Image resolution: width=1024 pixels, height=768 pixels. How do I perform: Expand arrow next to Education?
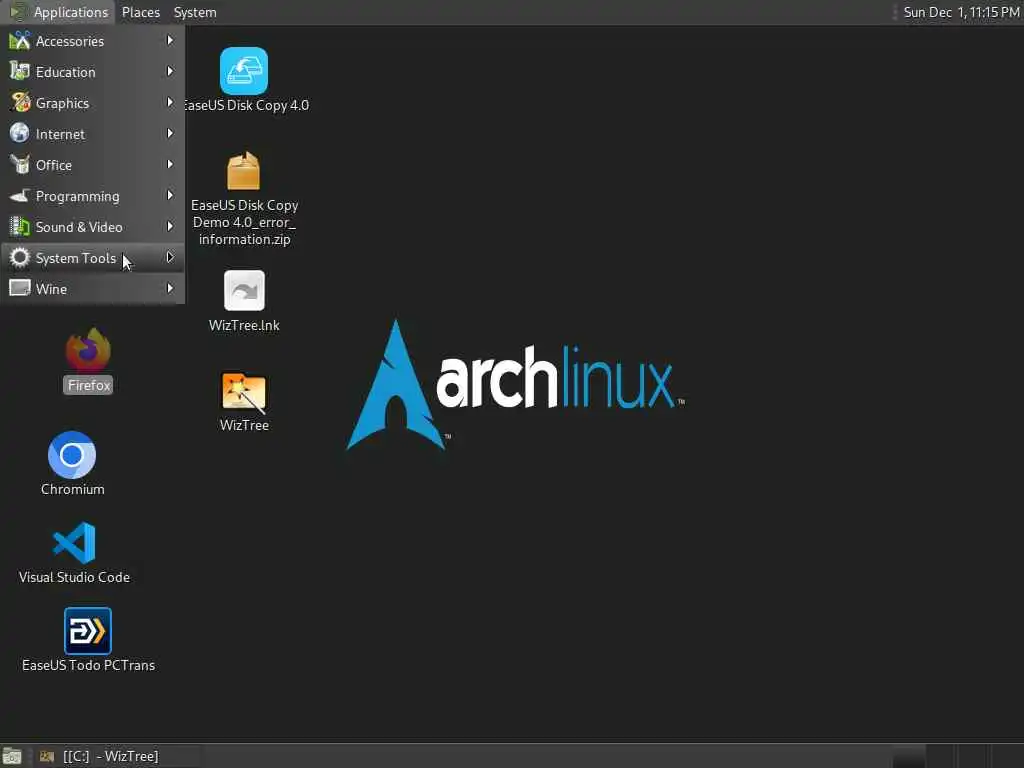(x=170, y=71)
